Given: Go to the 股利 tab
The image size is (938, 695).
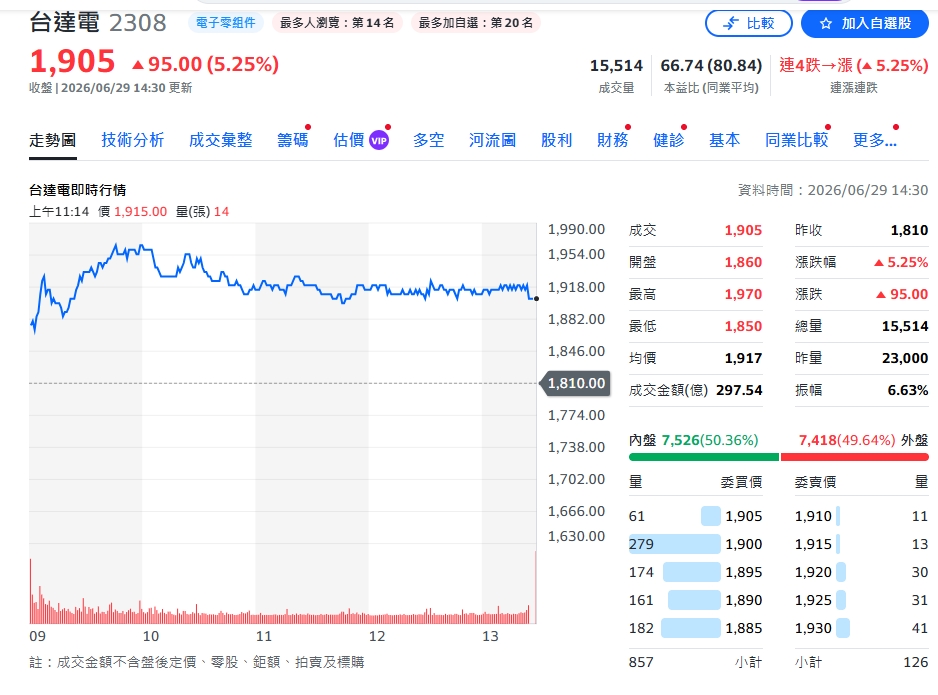Looking at the screenshot, I should (x=556, y=140).
